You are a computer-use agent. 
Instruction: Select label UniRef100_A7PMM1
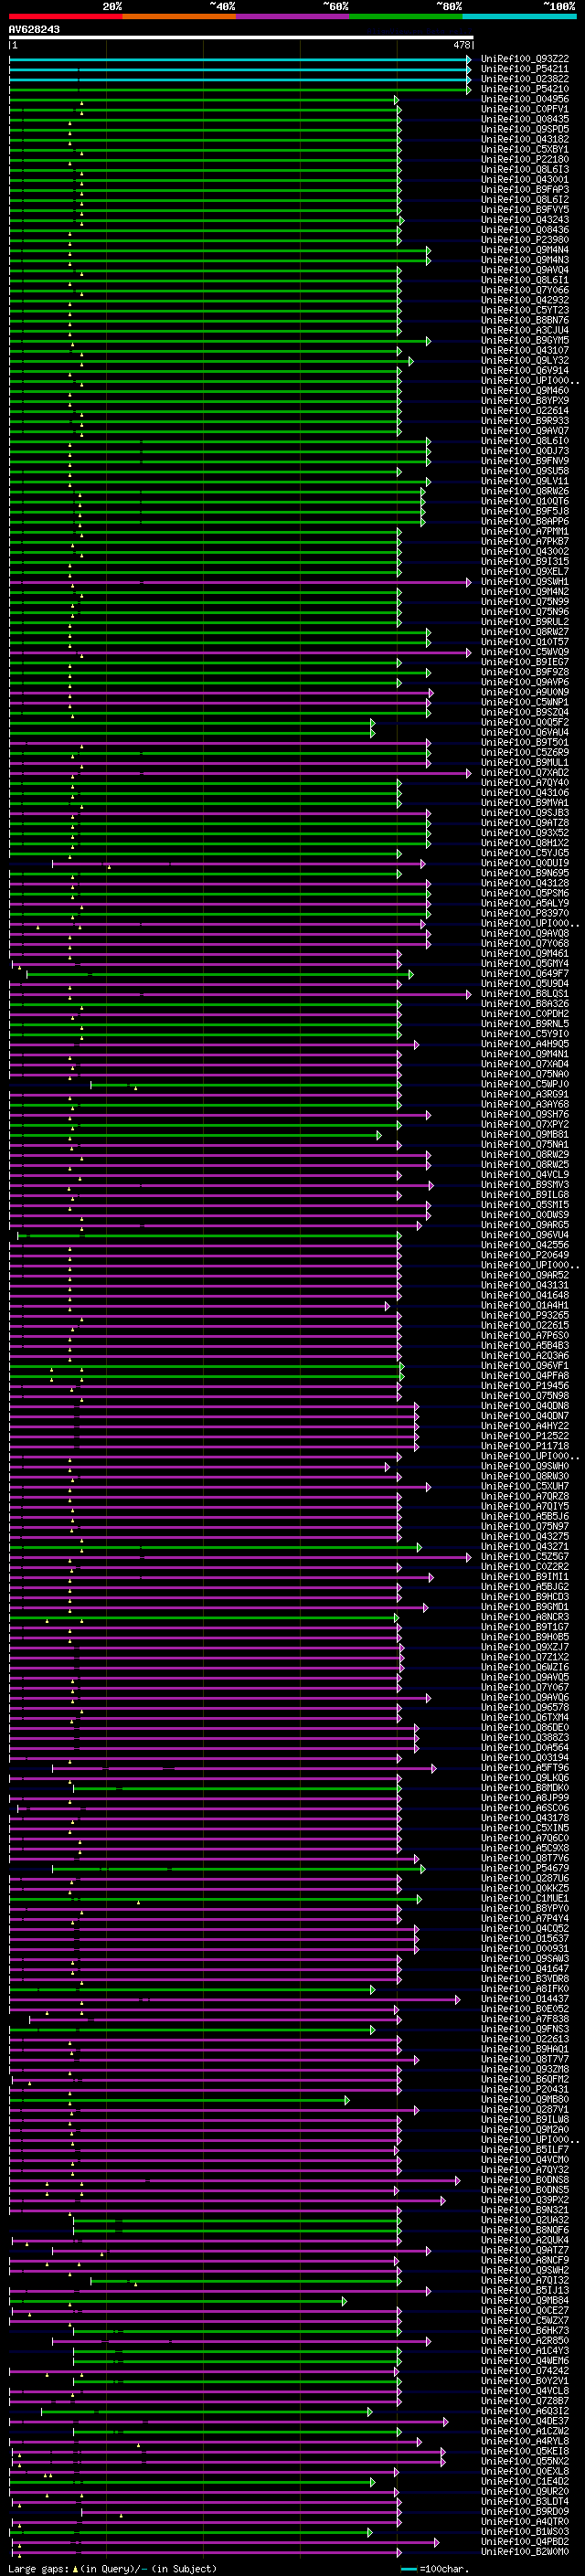pos(525,531)
